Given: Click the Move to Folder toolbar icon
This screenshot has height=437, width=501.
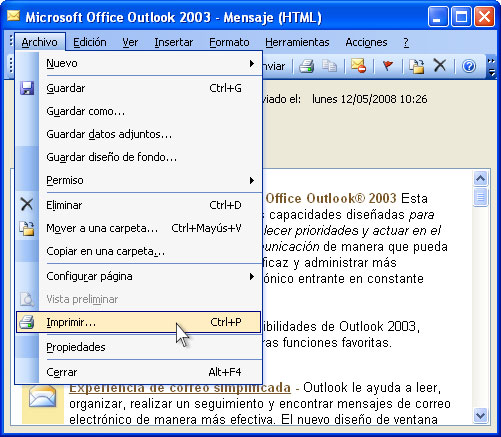Looking at the screenshot, I should (416, 66).
